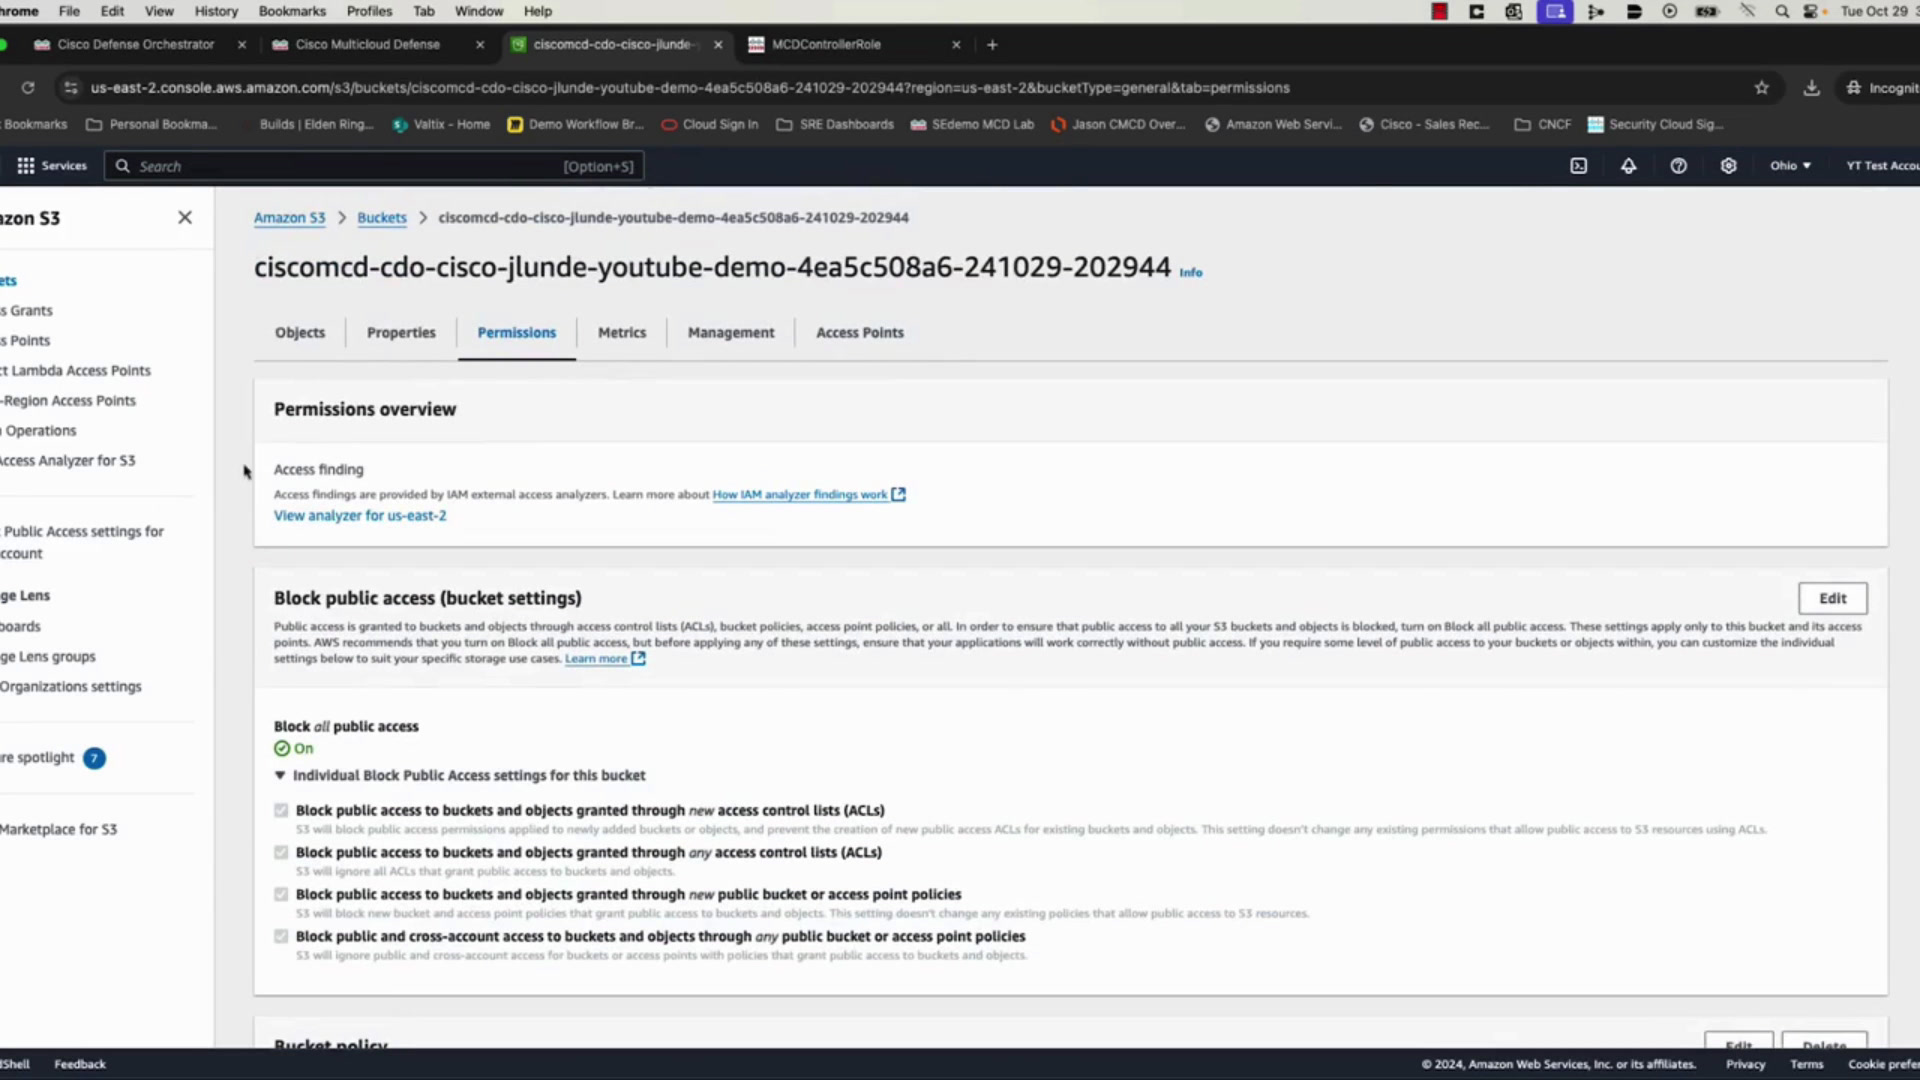Edit Block public access settings
Screen dimensions: 1920x1080
1832,598
